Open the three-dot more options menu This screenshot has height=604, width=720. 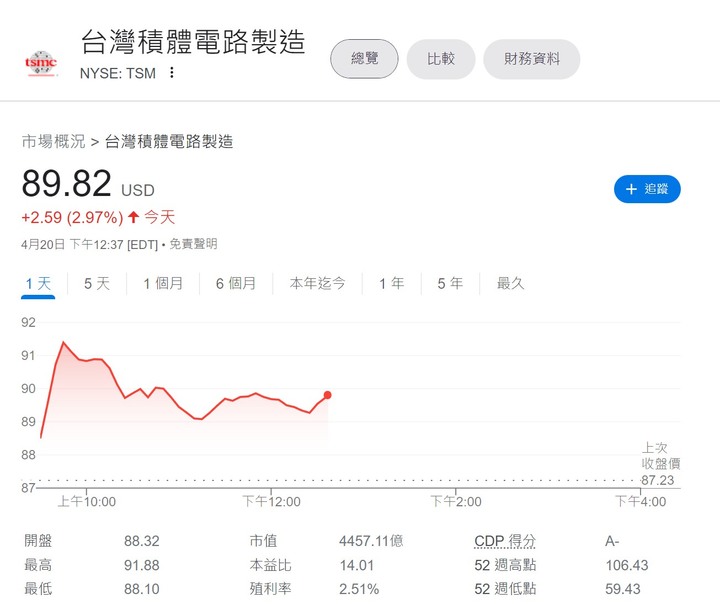click(171, 73)
